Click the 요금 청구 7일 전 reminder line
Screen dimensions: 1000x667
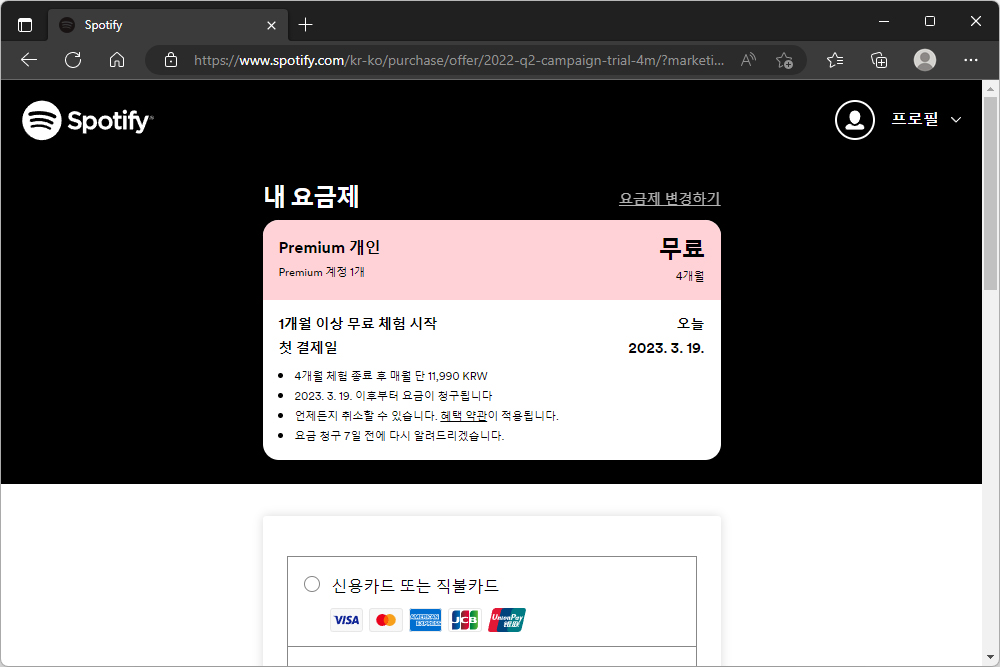click(399, 436)
